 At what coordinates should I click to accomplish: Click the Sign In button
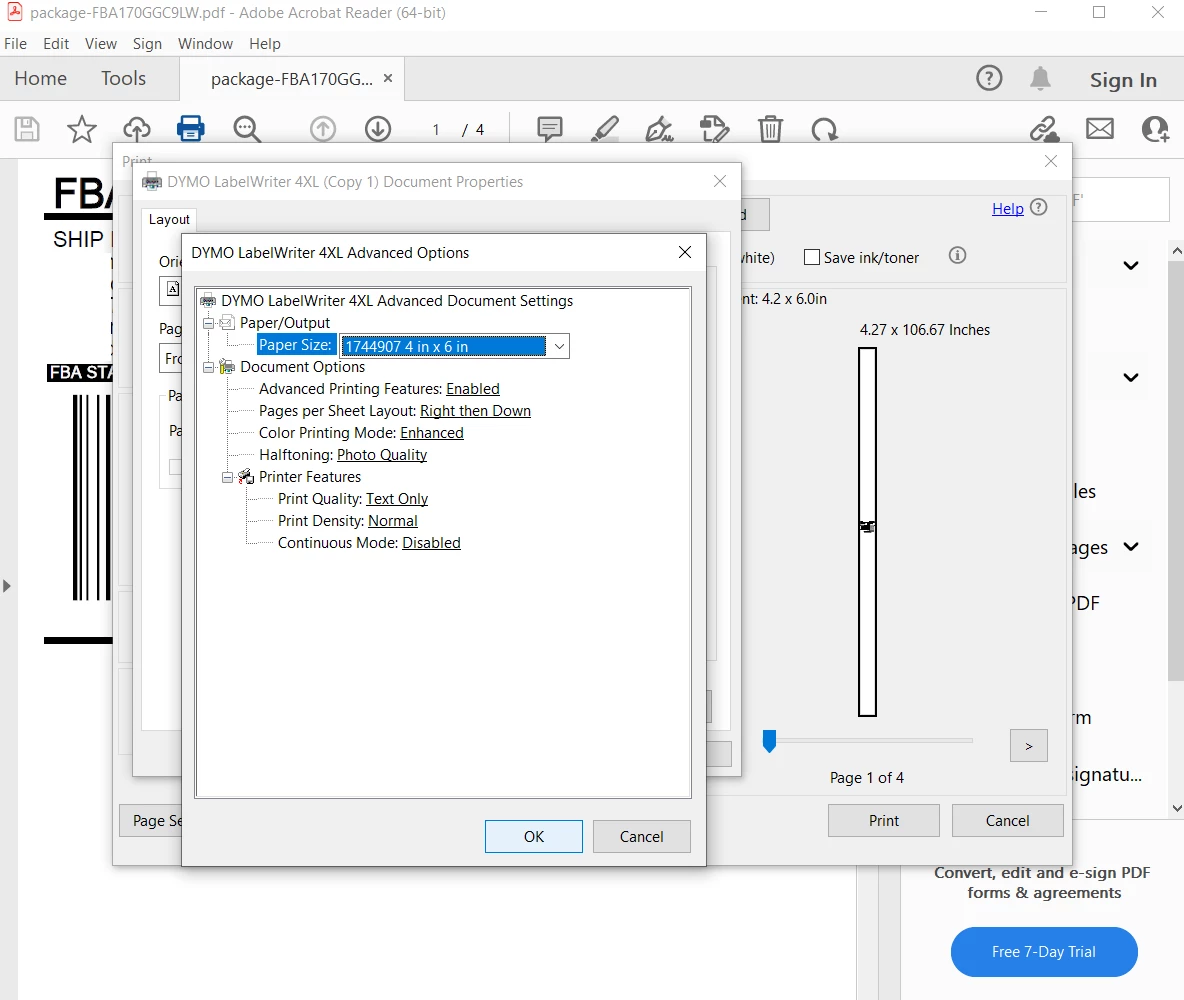(1123, 79)
